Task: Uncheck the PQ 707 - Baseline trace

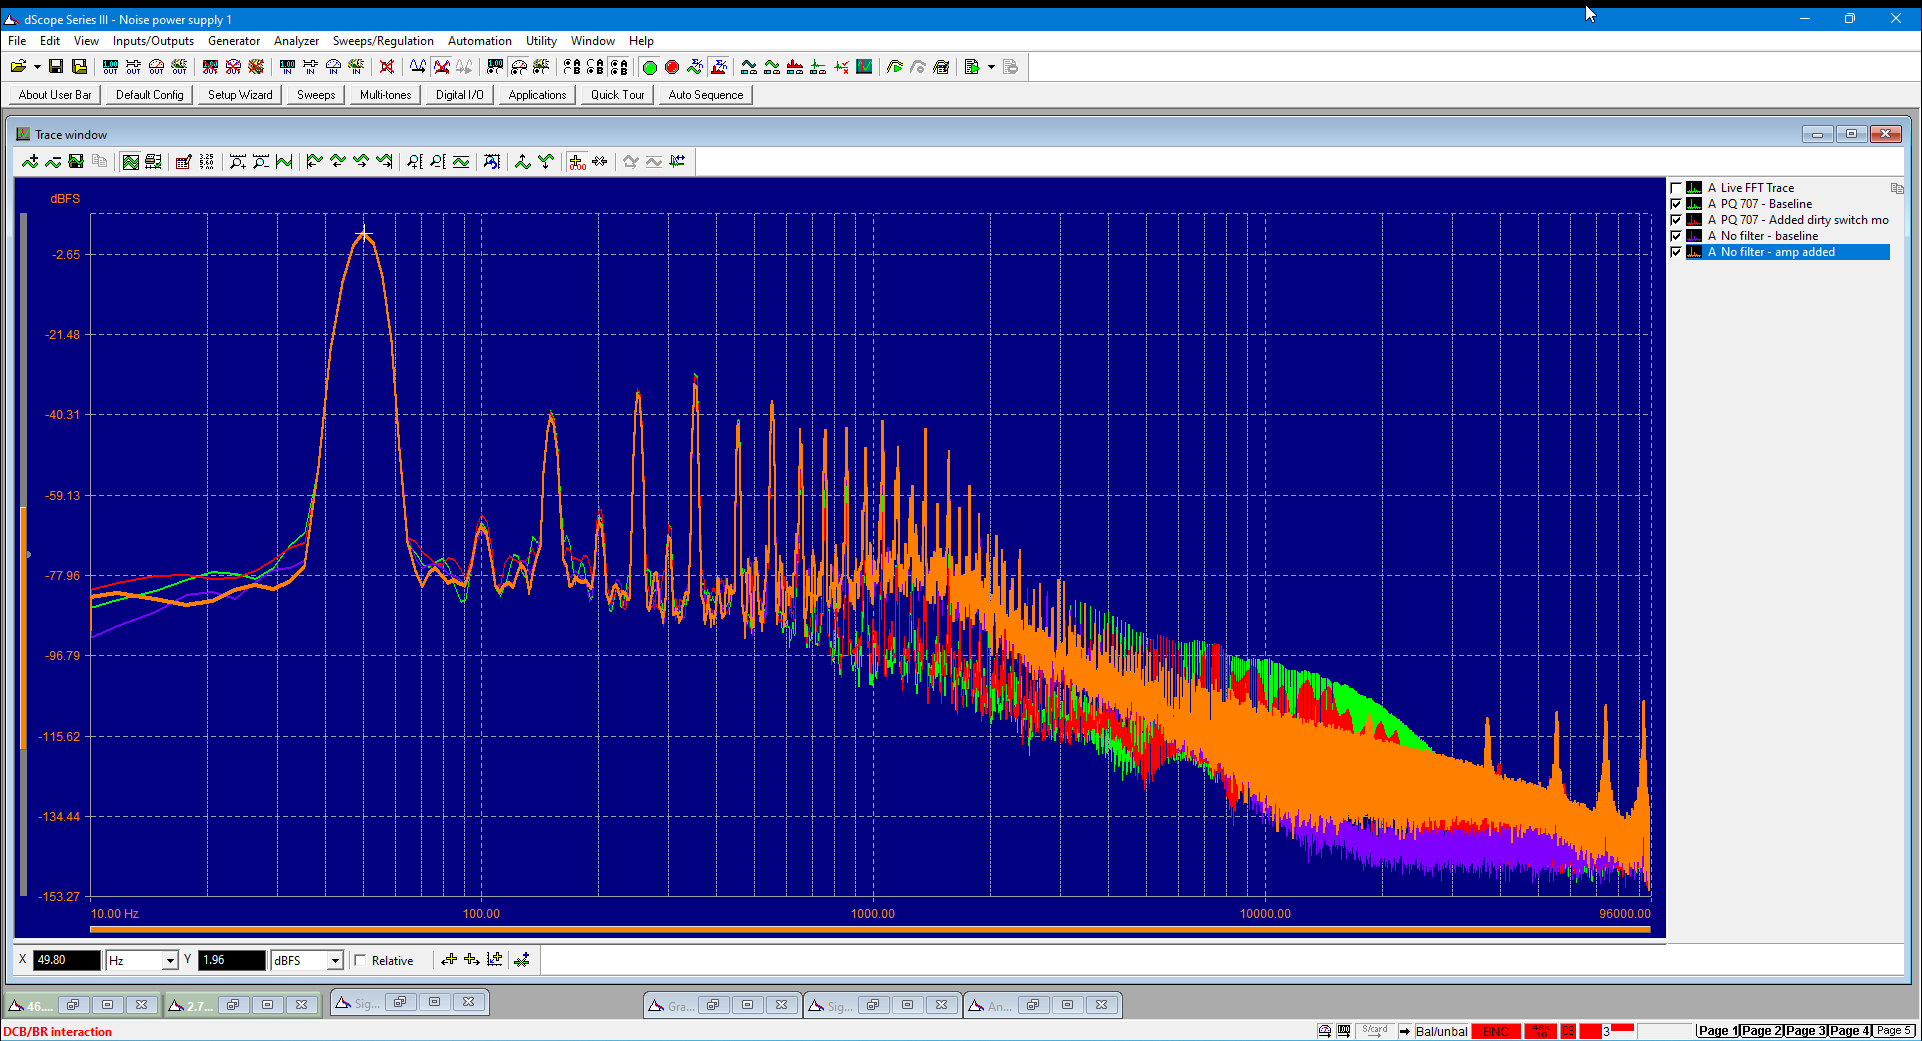Action: (x=1677, y=204)
